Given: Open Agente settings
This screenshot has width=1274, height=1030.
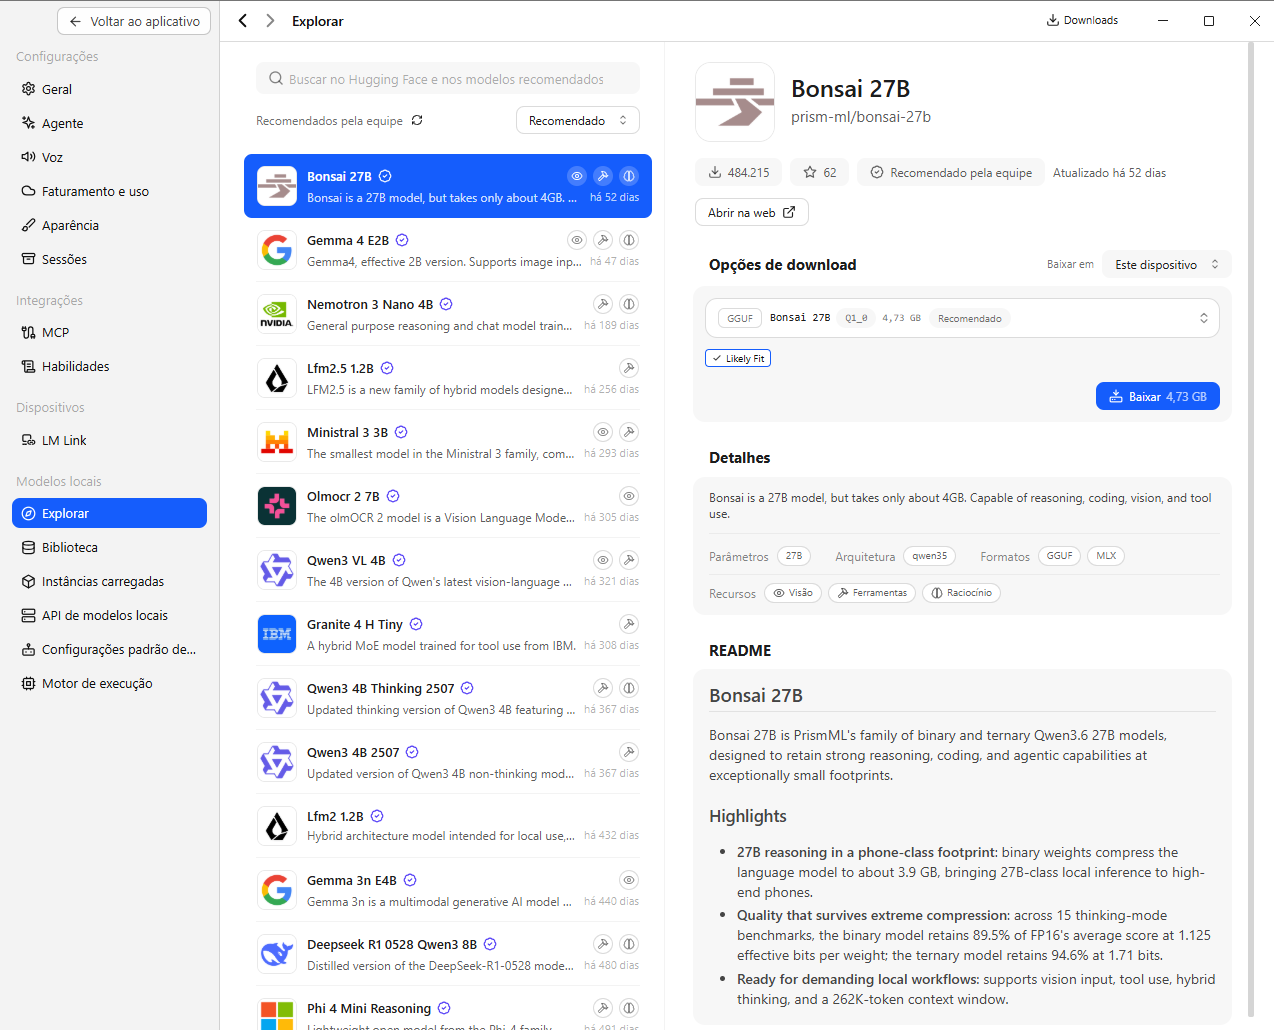Looking at the screenshot, I should [x=110, y=123].
